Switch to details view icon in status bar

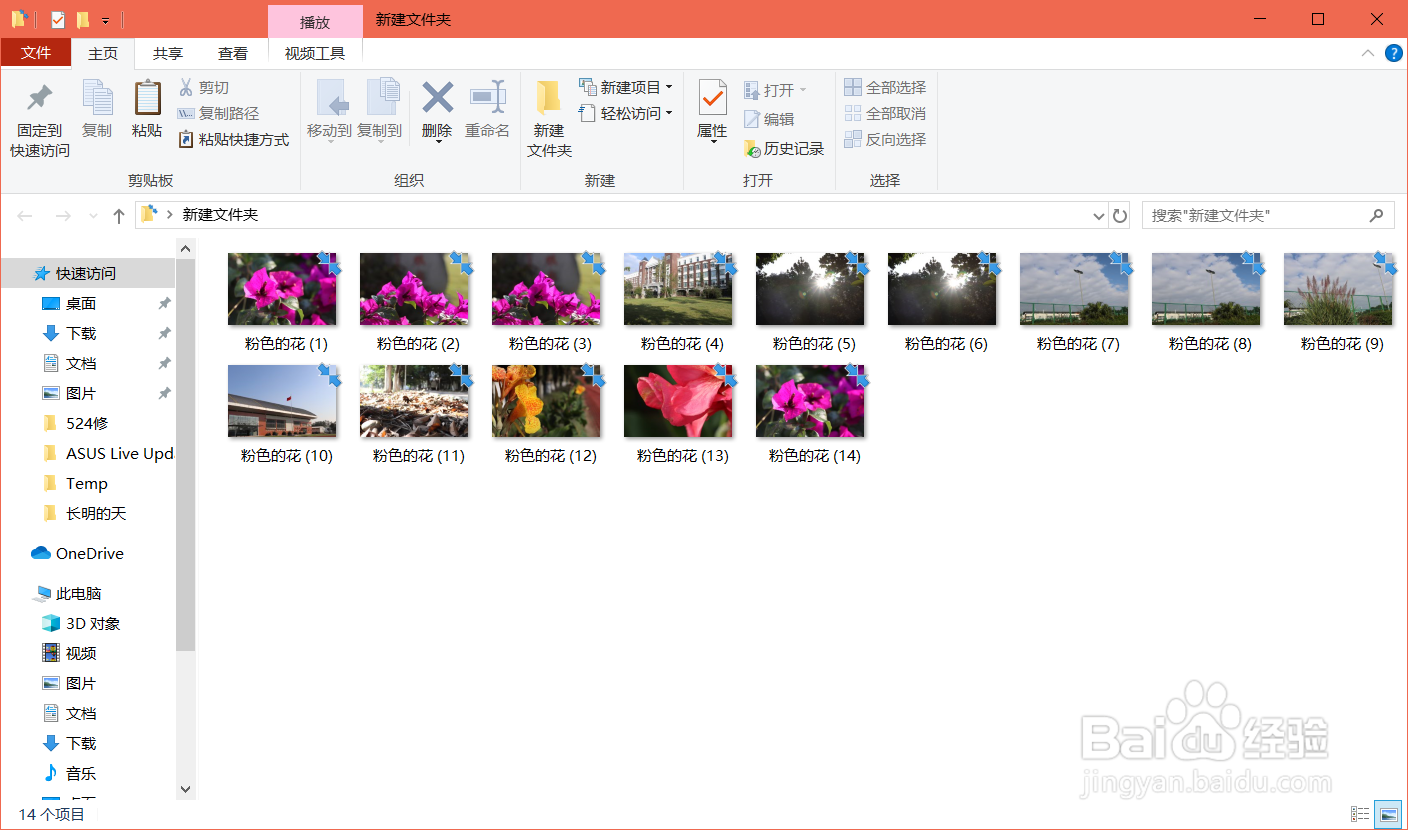click(x=1360, y=815)
